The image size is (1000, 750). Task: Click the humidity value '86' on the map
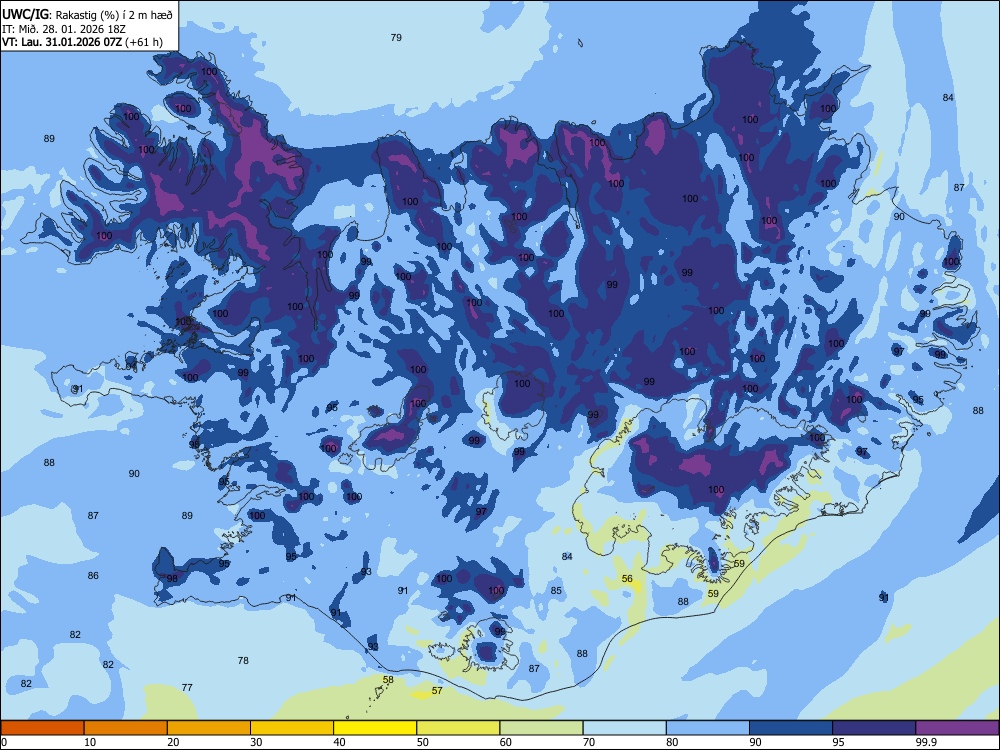(93, 575)
